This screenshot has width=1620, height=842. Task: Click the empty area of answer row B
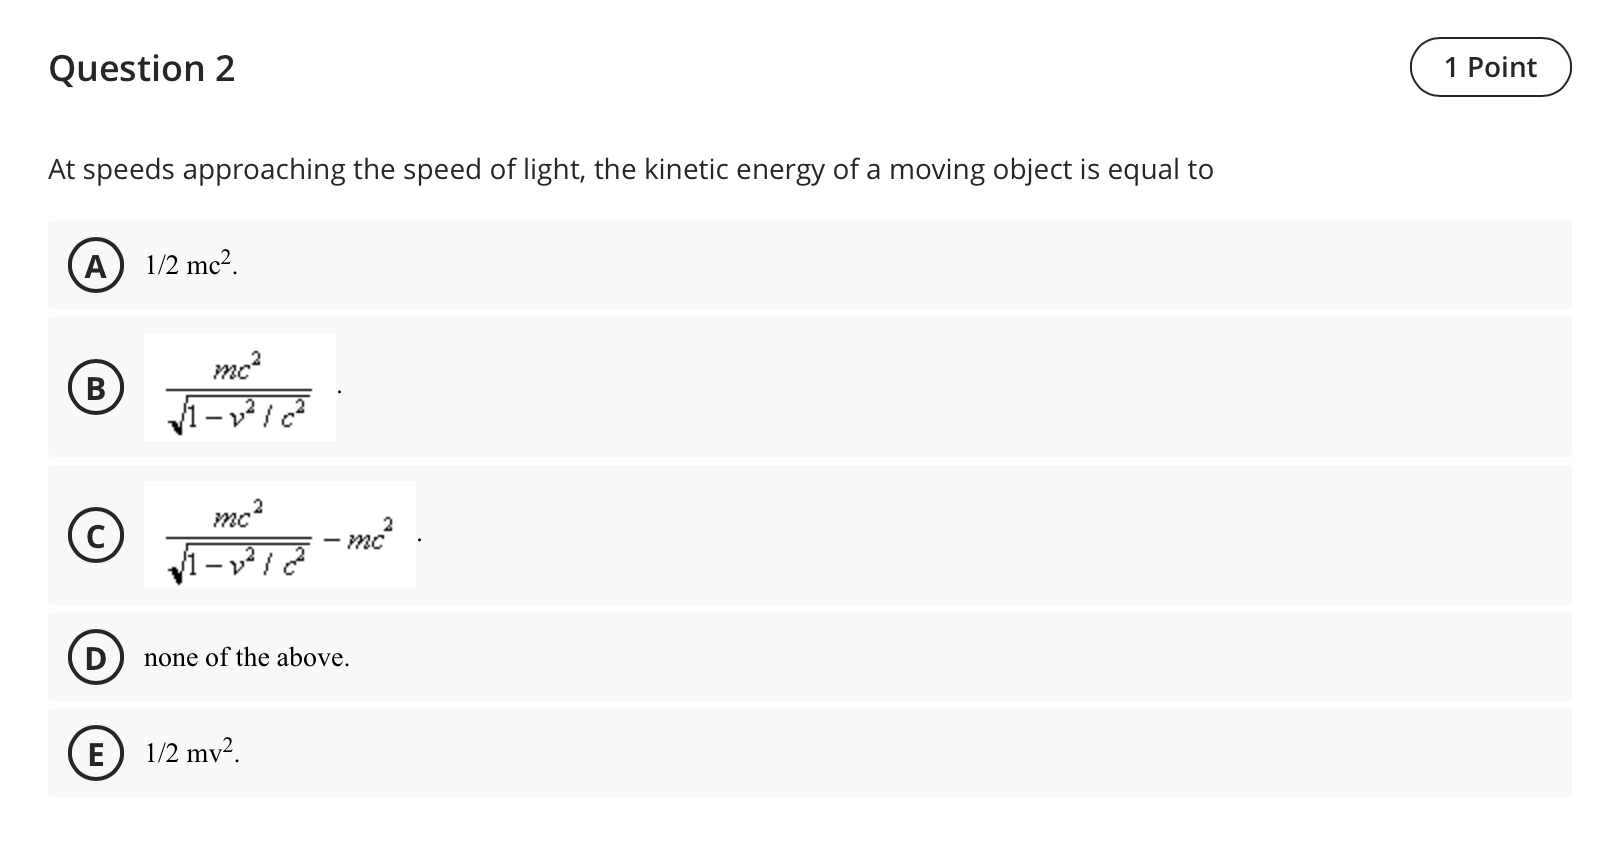[950, 387]
